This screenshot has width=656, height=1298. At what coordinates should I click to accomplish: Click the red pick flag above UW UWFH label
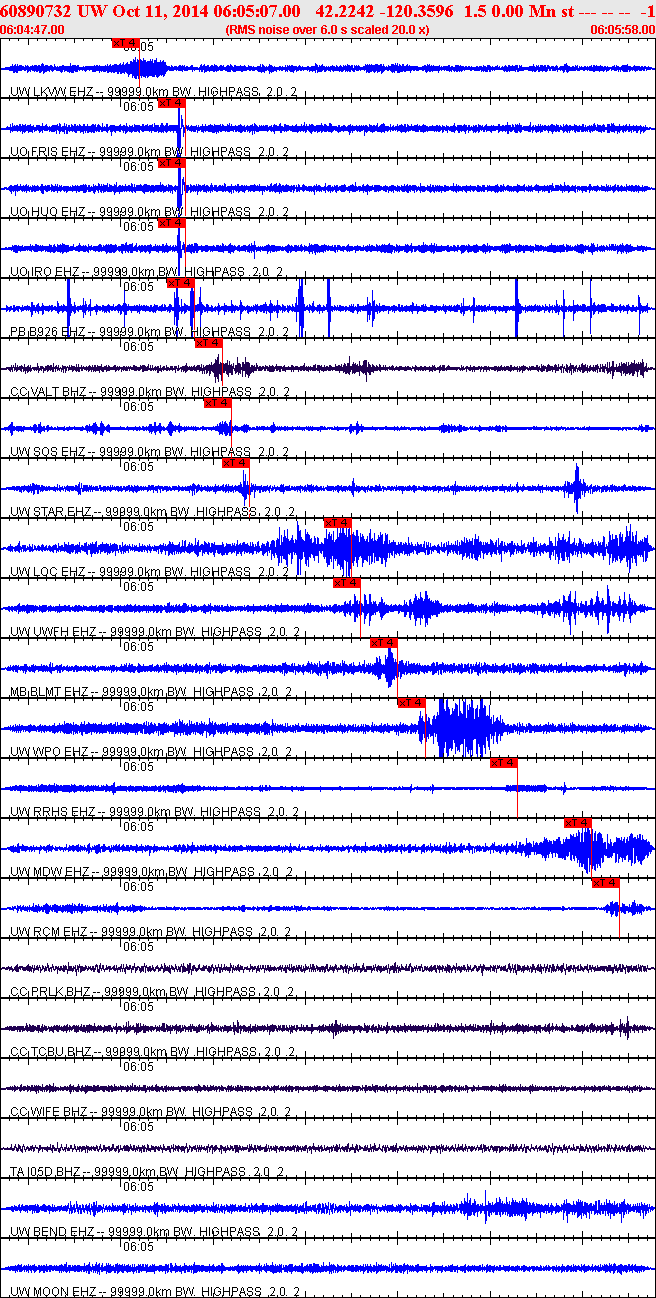[x=346, y=583]
